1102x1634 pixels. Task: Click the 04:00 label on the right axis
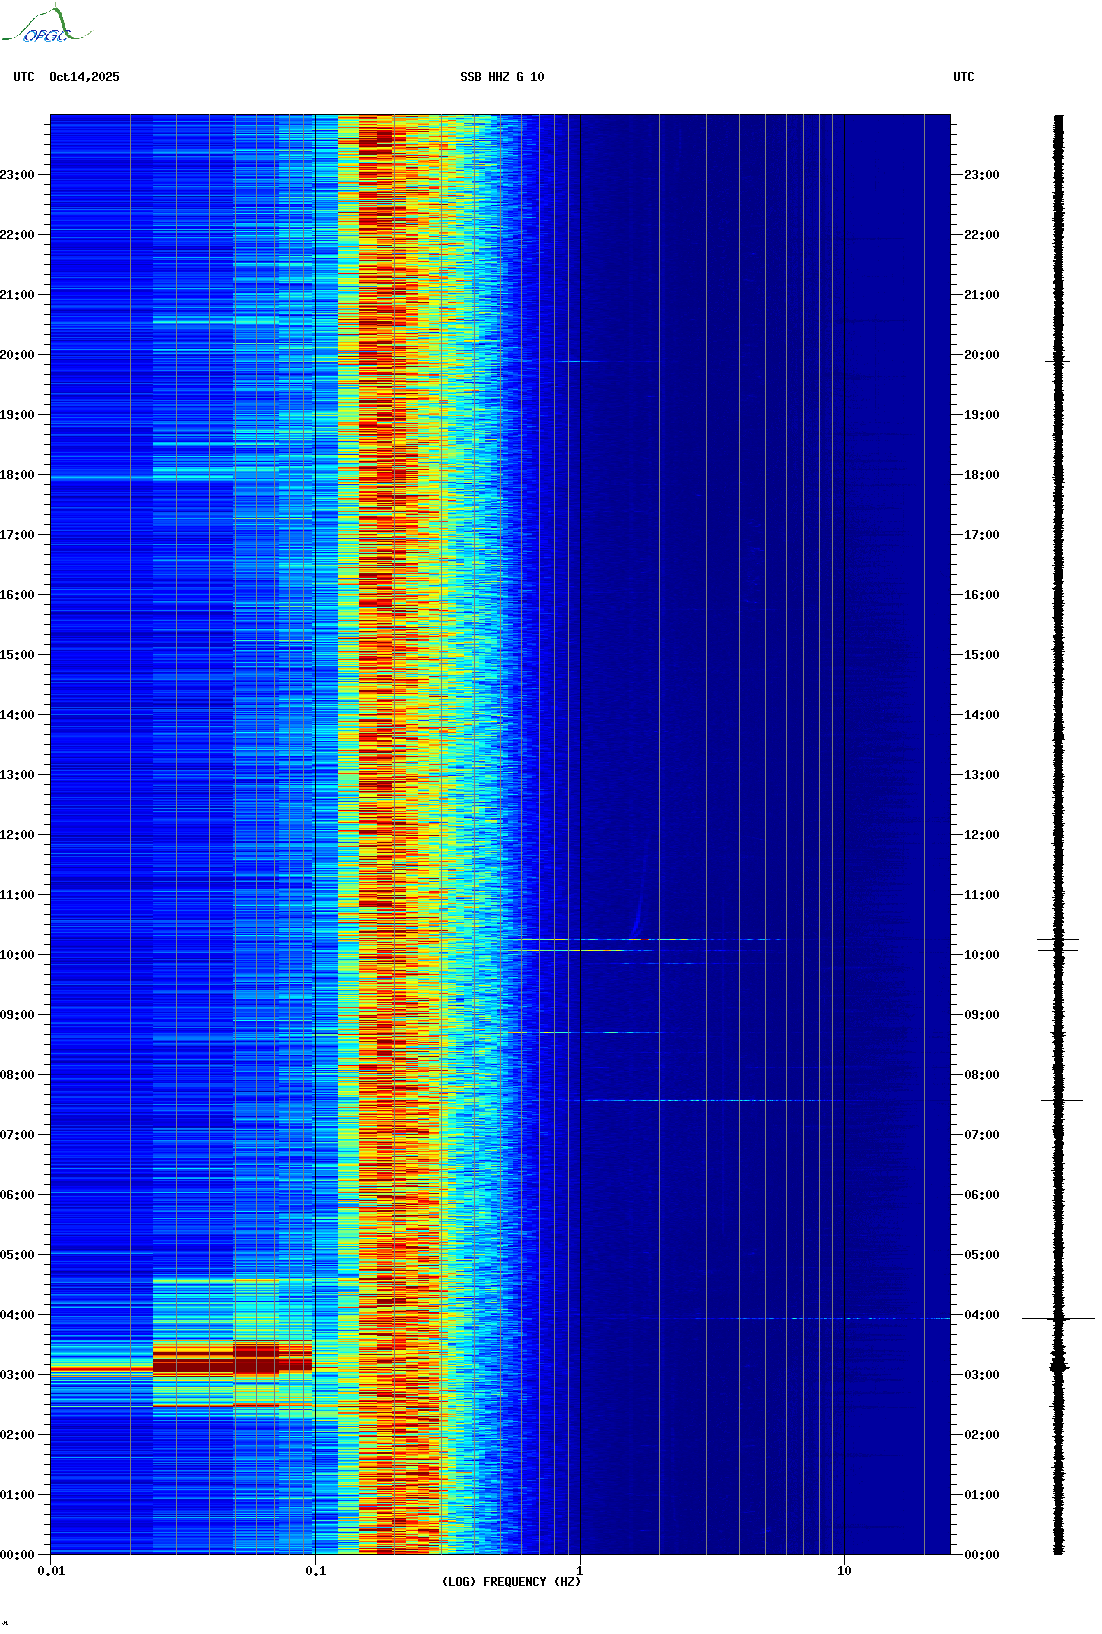980,1315
